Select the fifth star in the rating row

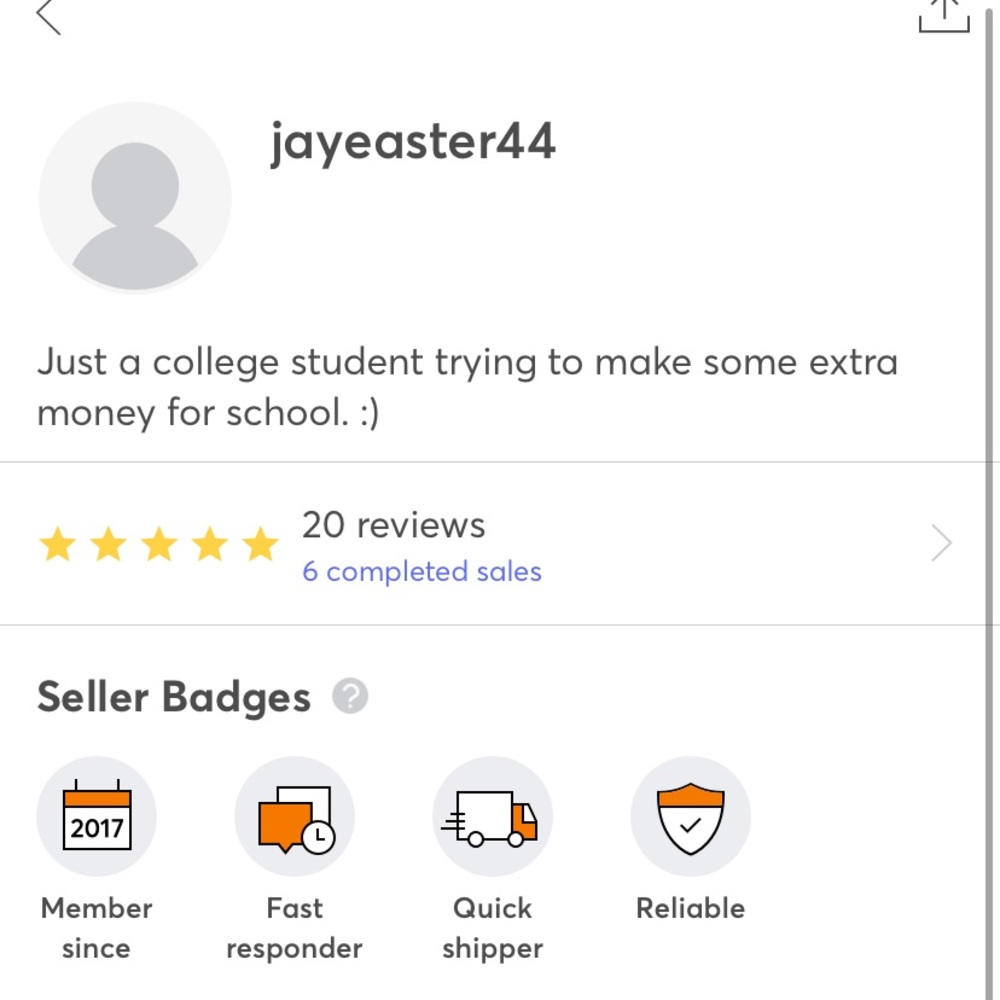tap(260, 543)
